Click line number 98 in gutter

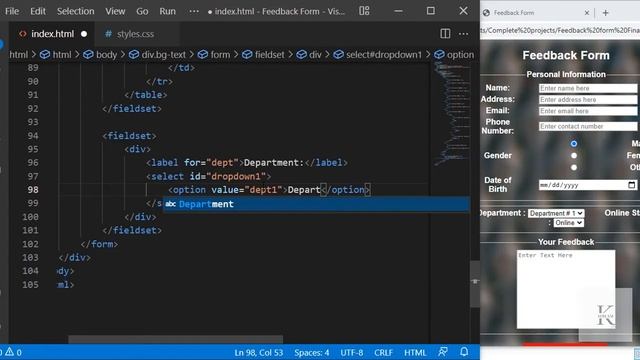tap(33, 190)
